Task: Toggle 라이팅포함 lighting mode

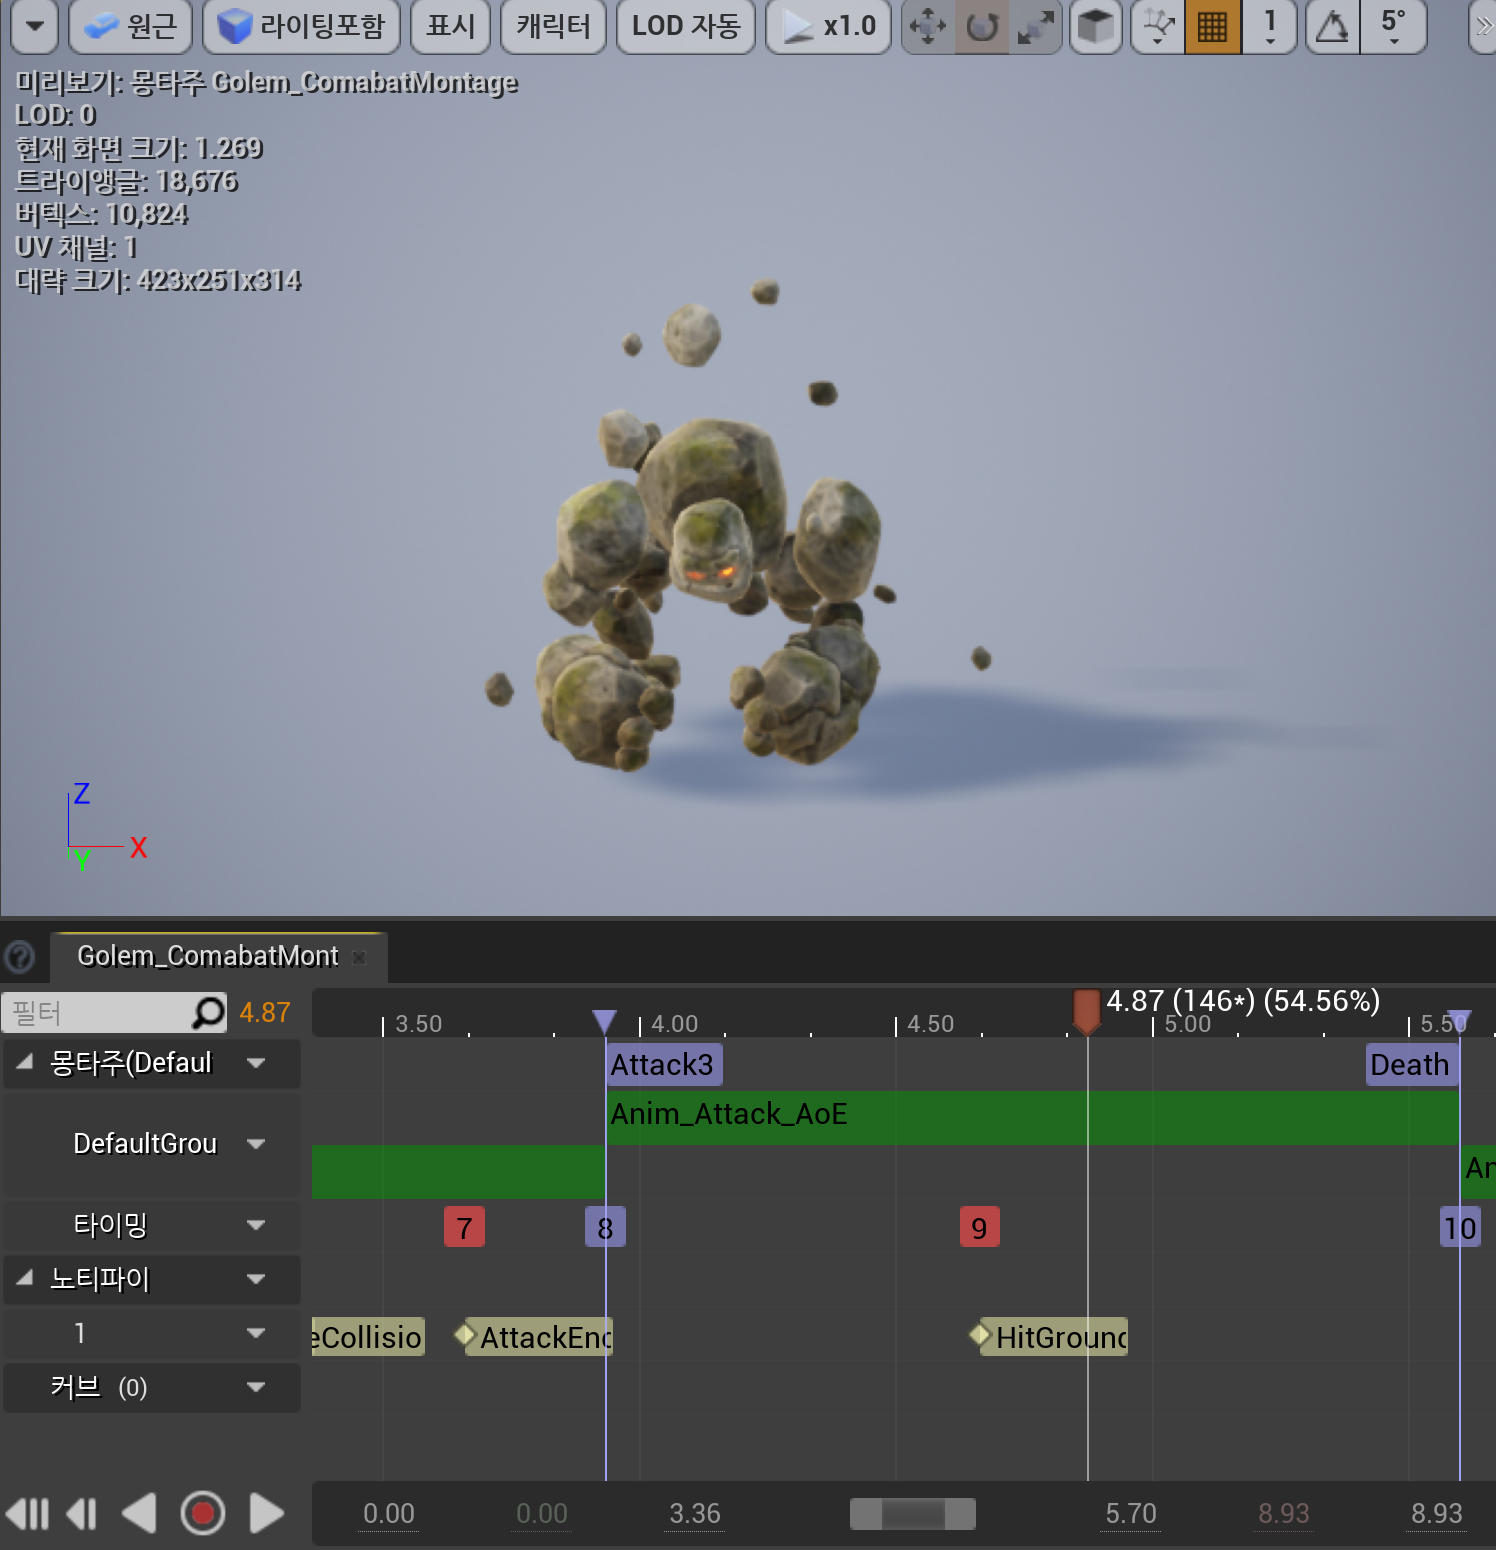Action: pyautogui.click(x=300, y=27)
